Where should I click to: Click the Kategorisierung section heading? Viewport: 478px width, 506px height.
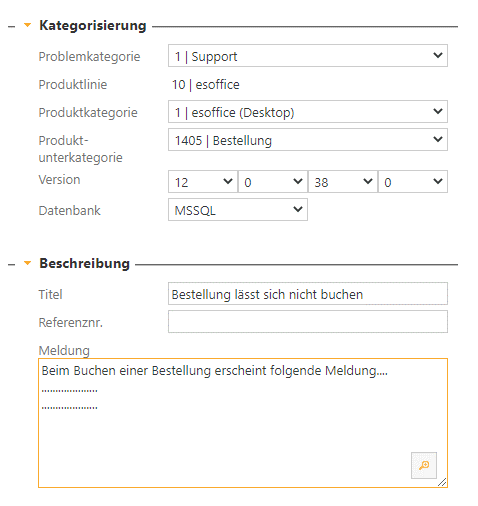click(x=93, y=25)
